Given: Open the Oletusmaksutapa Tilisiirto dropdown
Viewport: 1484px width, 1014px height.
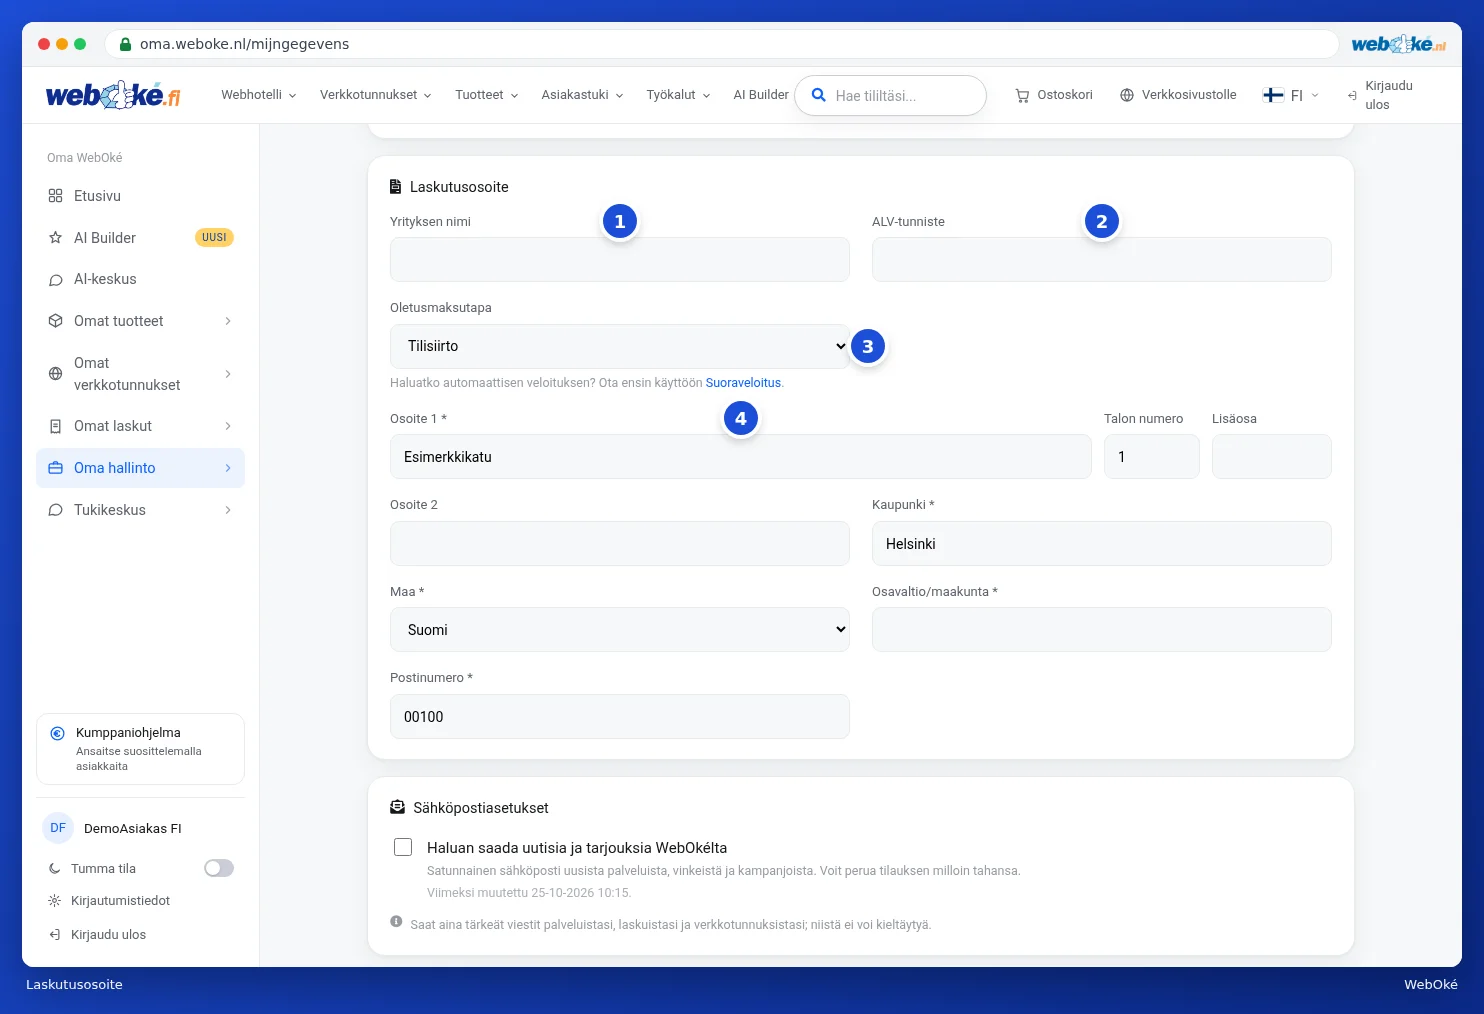Looking at the screenshot, I should (620, 346).
